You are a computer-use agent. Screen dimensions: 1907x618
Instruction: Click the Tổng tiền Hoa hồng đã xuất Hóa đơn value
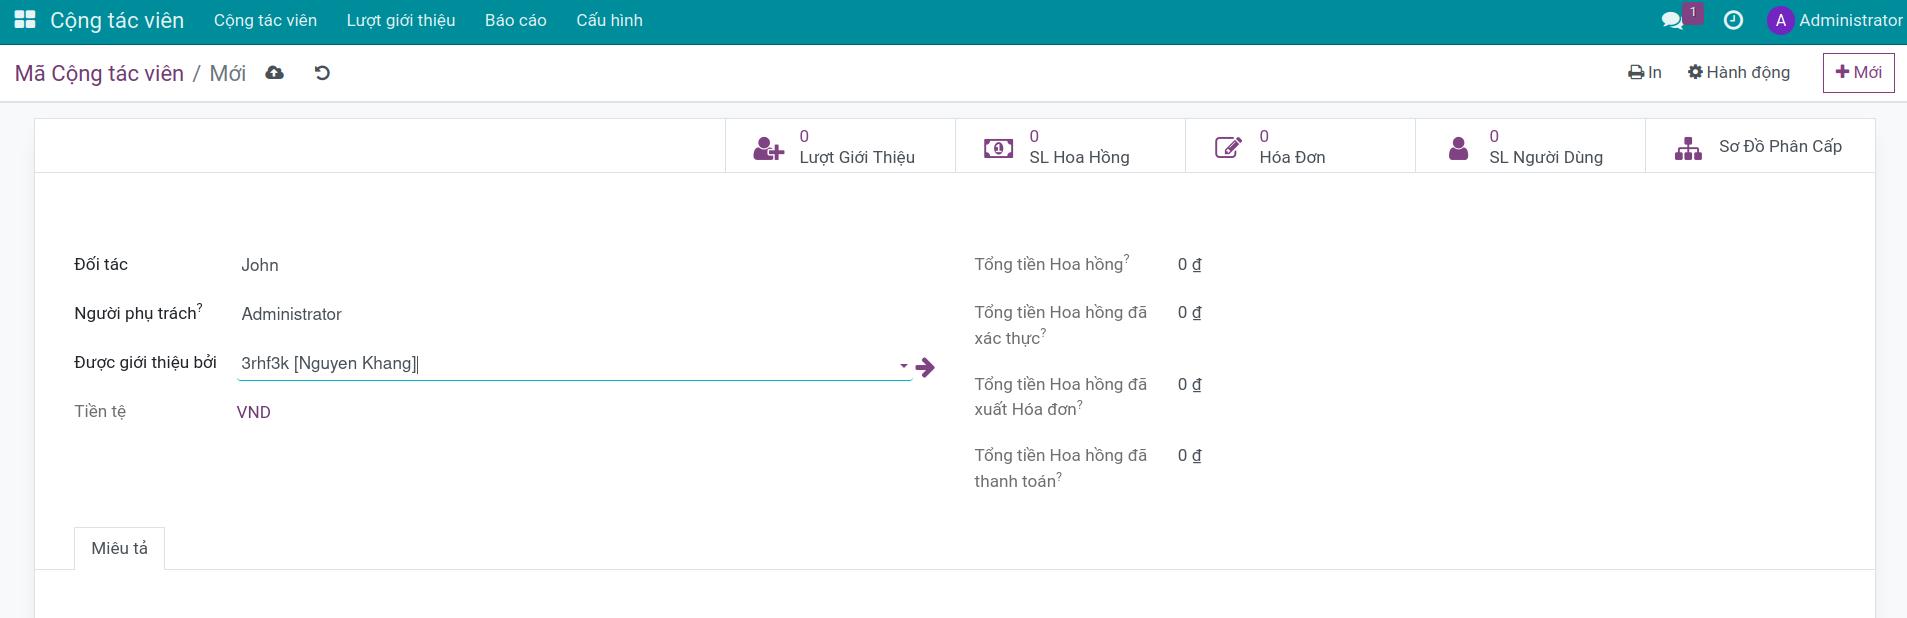click(1189, 385)
